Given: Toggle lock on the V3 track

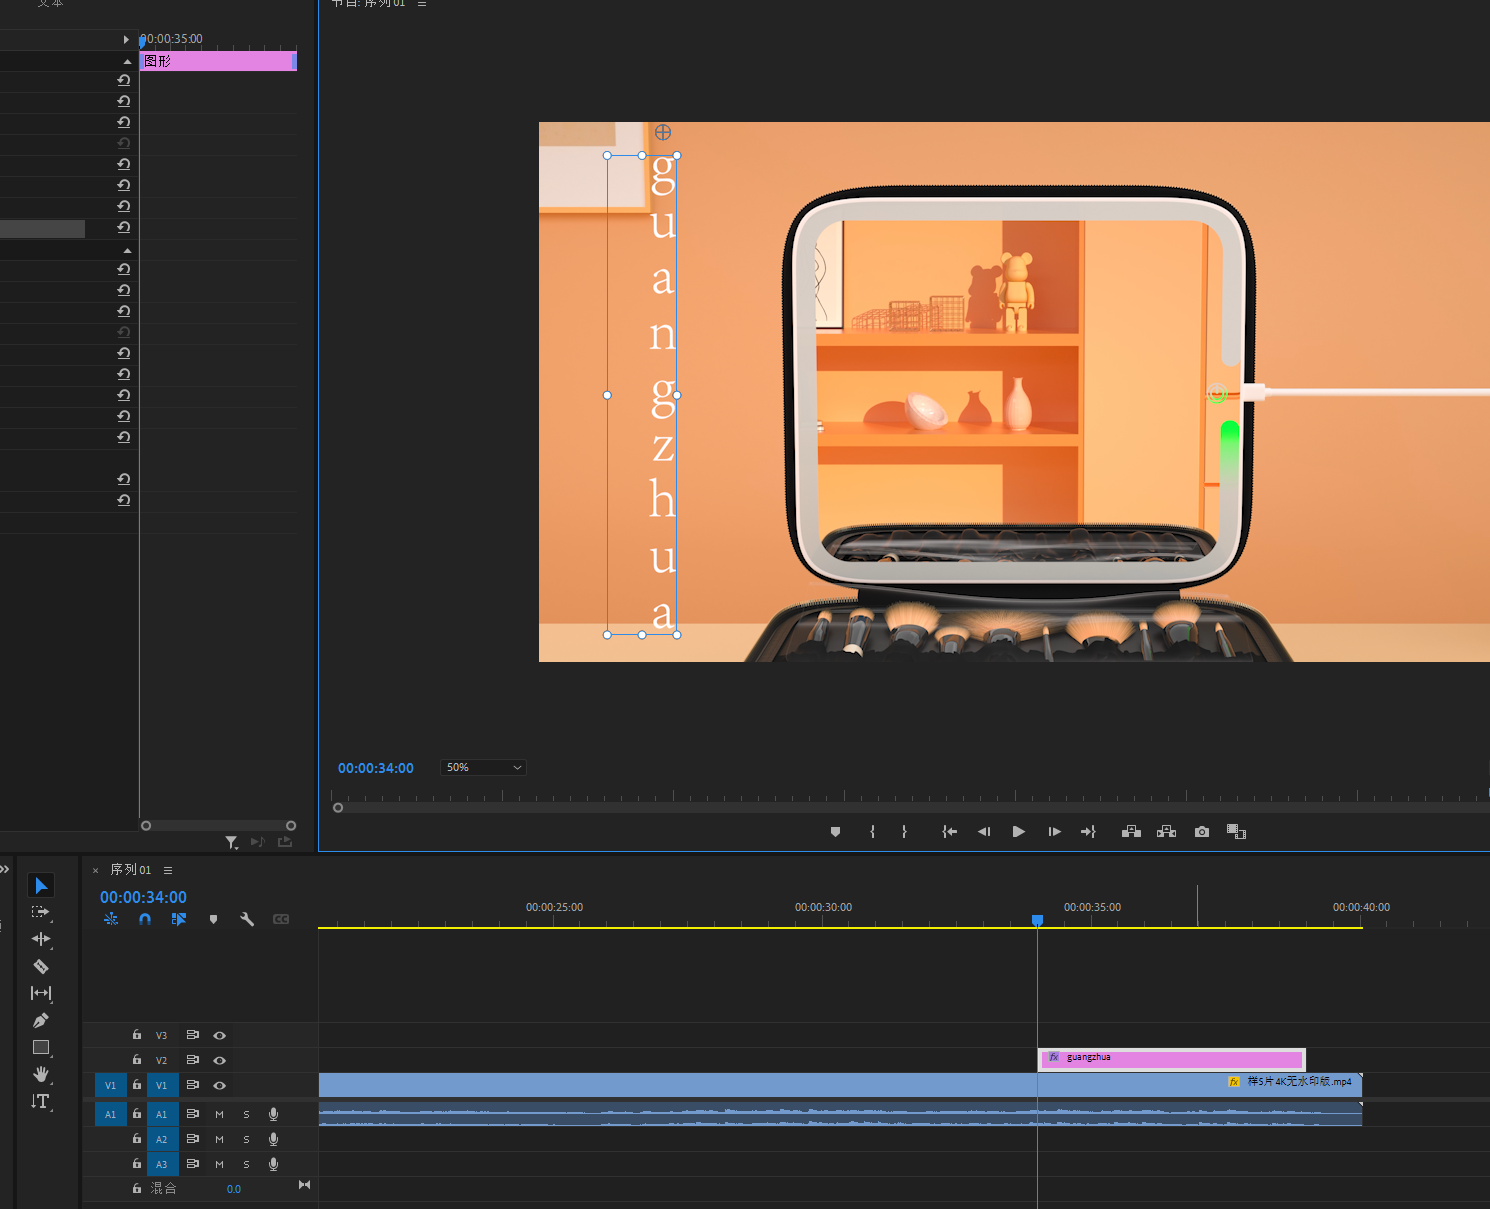Looking at the screenshot, I should [x=137, y=1035].
